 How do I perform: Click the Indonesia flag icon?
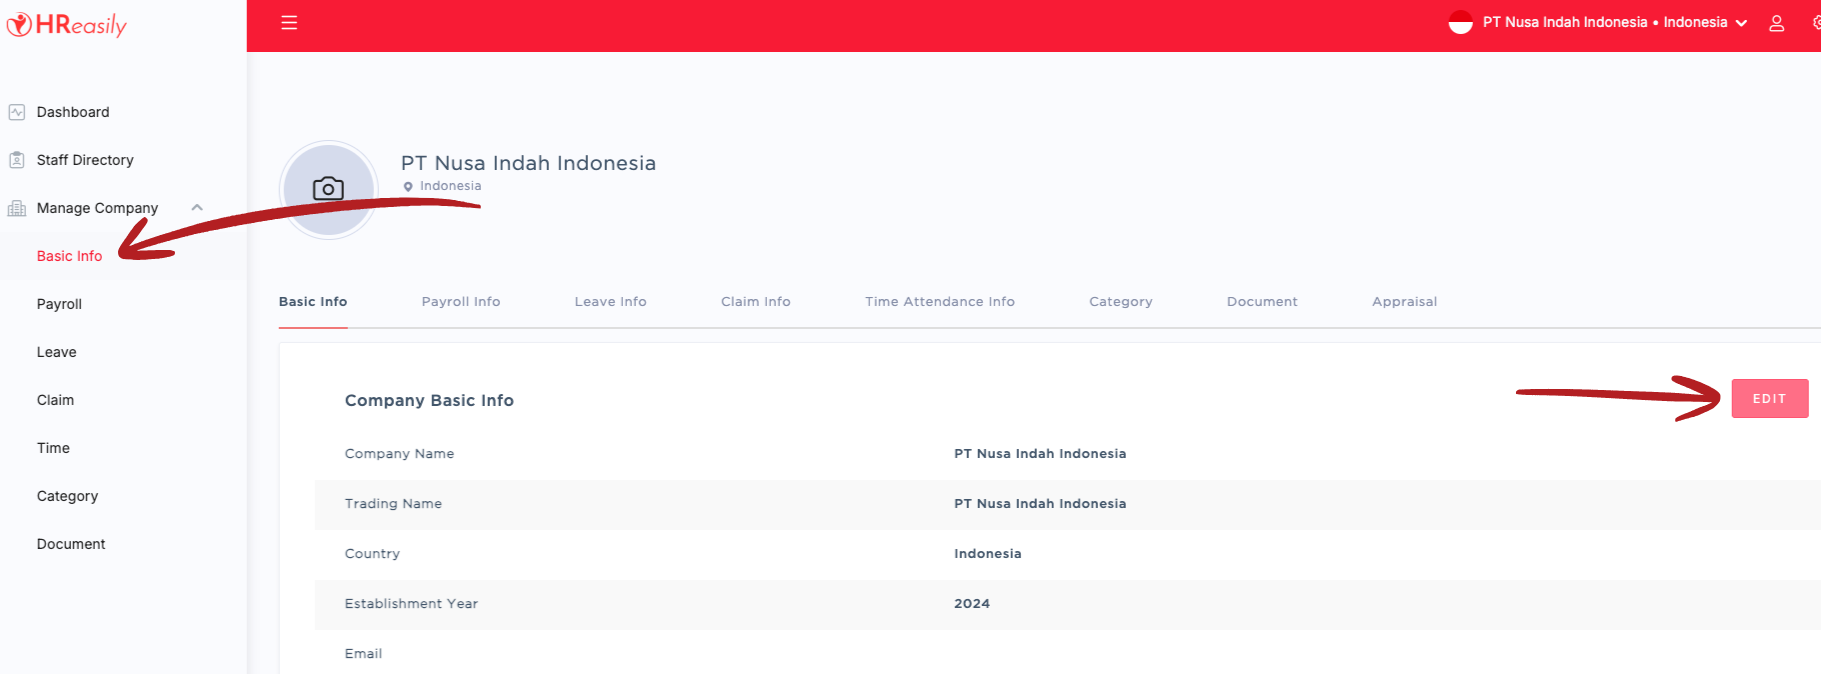click(1460, 22)
